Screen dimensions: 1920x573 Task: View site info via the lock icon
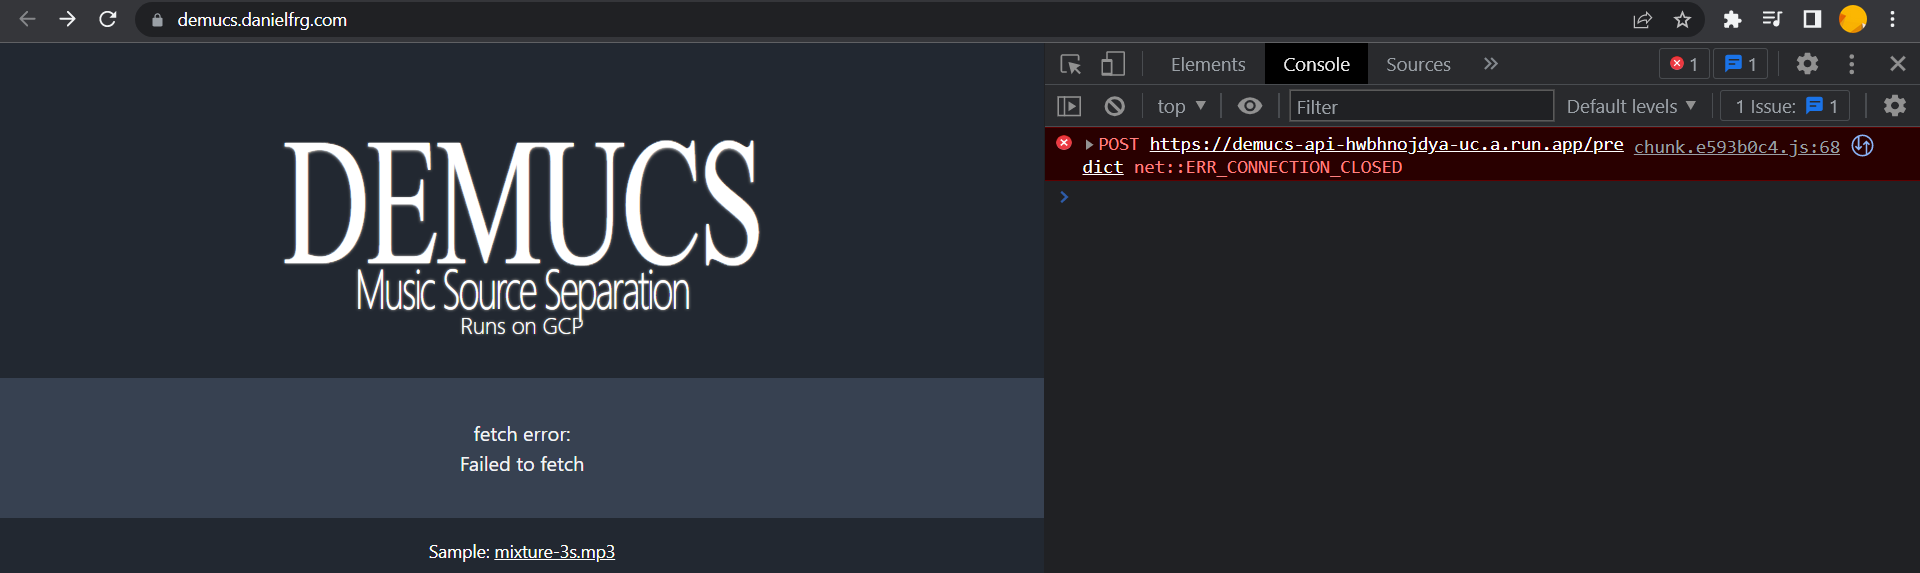click(157, 20)
